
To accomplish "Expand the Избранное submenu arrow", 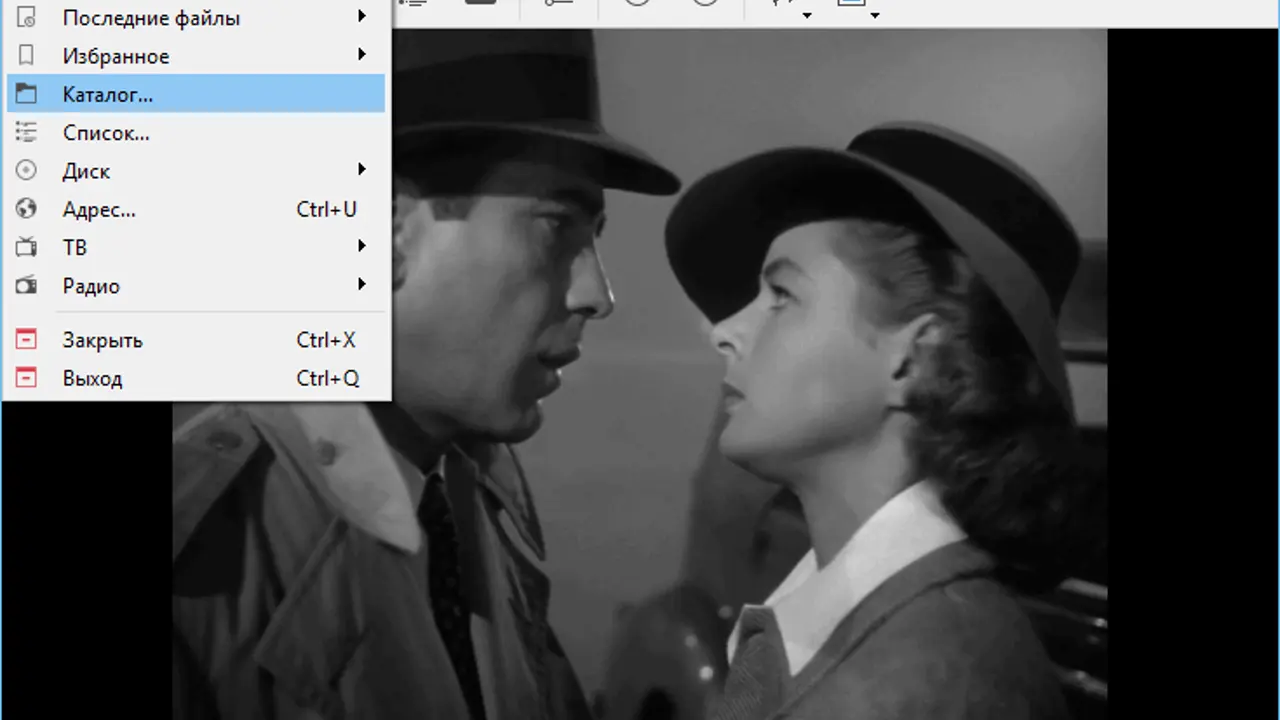I will [x=362, y=55].
